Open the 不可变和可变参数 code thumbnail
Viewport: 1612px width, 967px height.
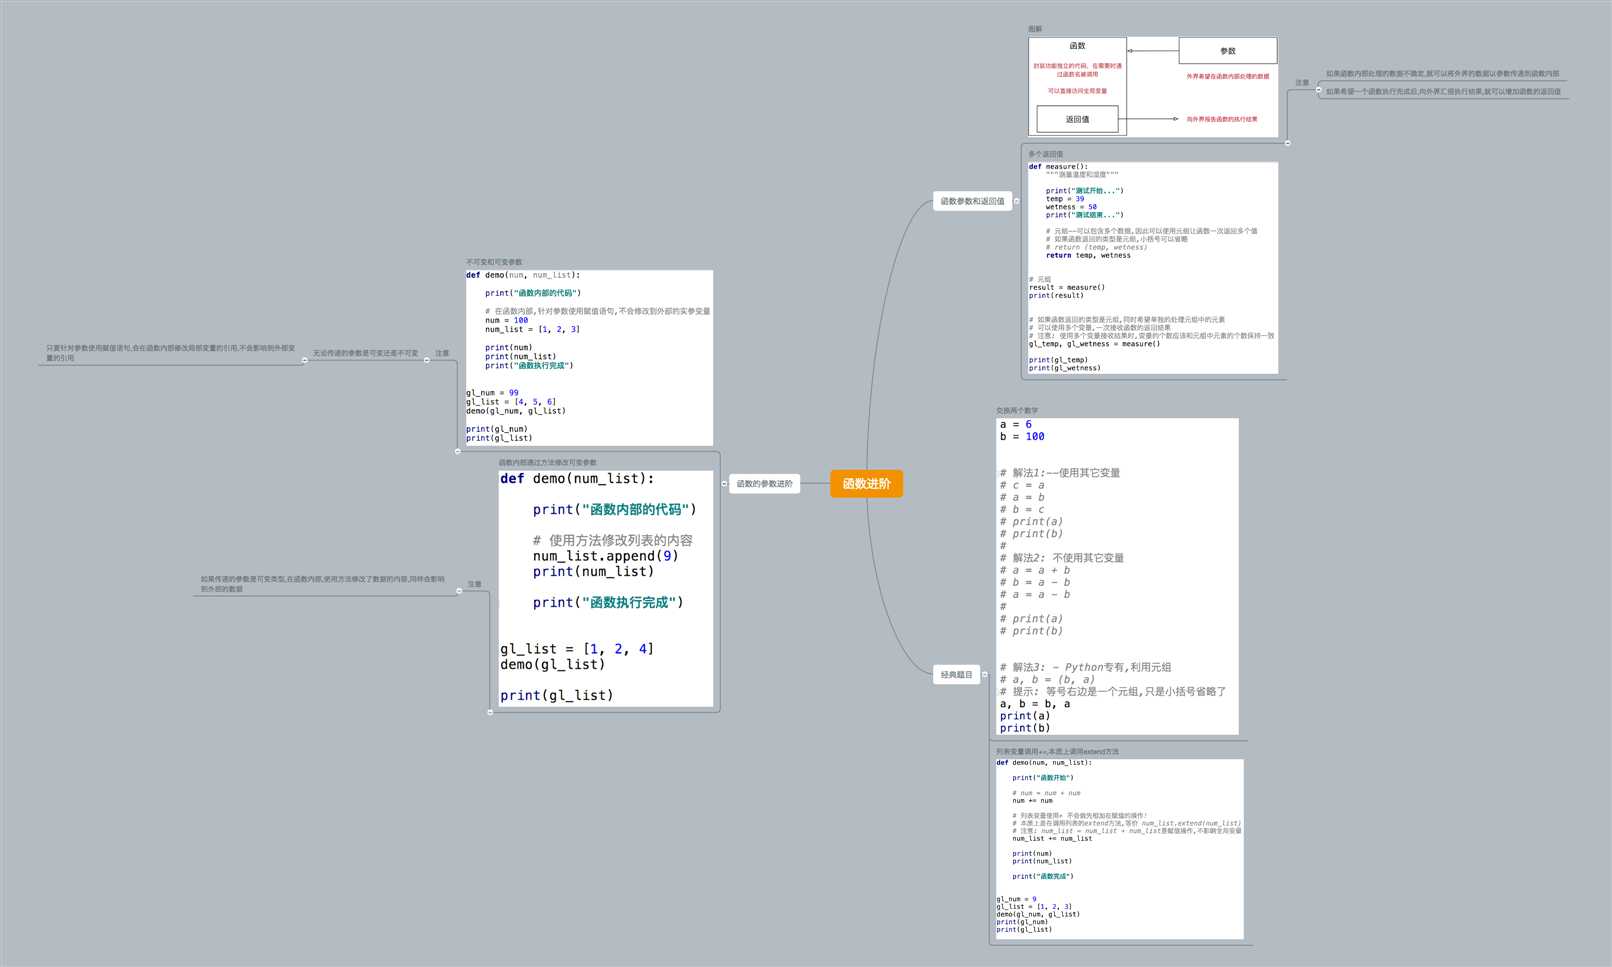(589, 358)
